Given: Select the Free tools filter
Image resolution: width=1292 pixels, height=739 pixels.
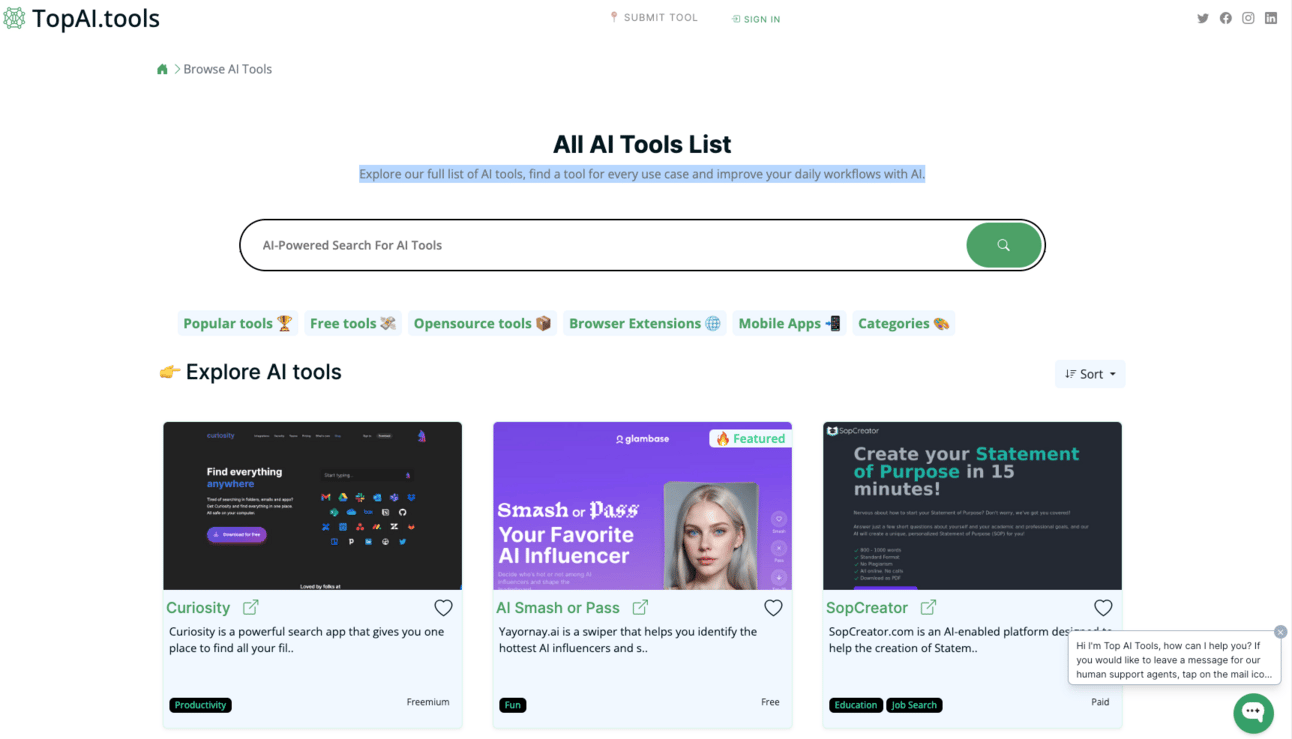Looking at the screenshot, I should pos(353,323).
